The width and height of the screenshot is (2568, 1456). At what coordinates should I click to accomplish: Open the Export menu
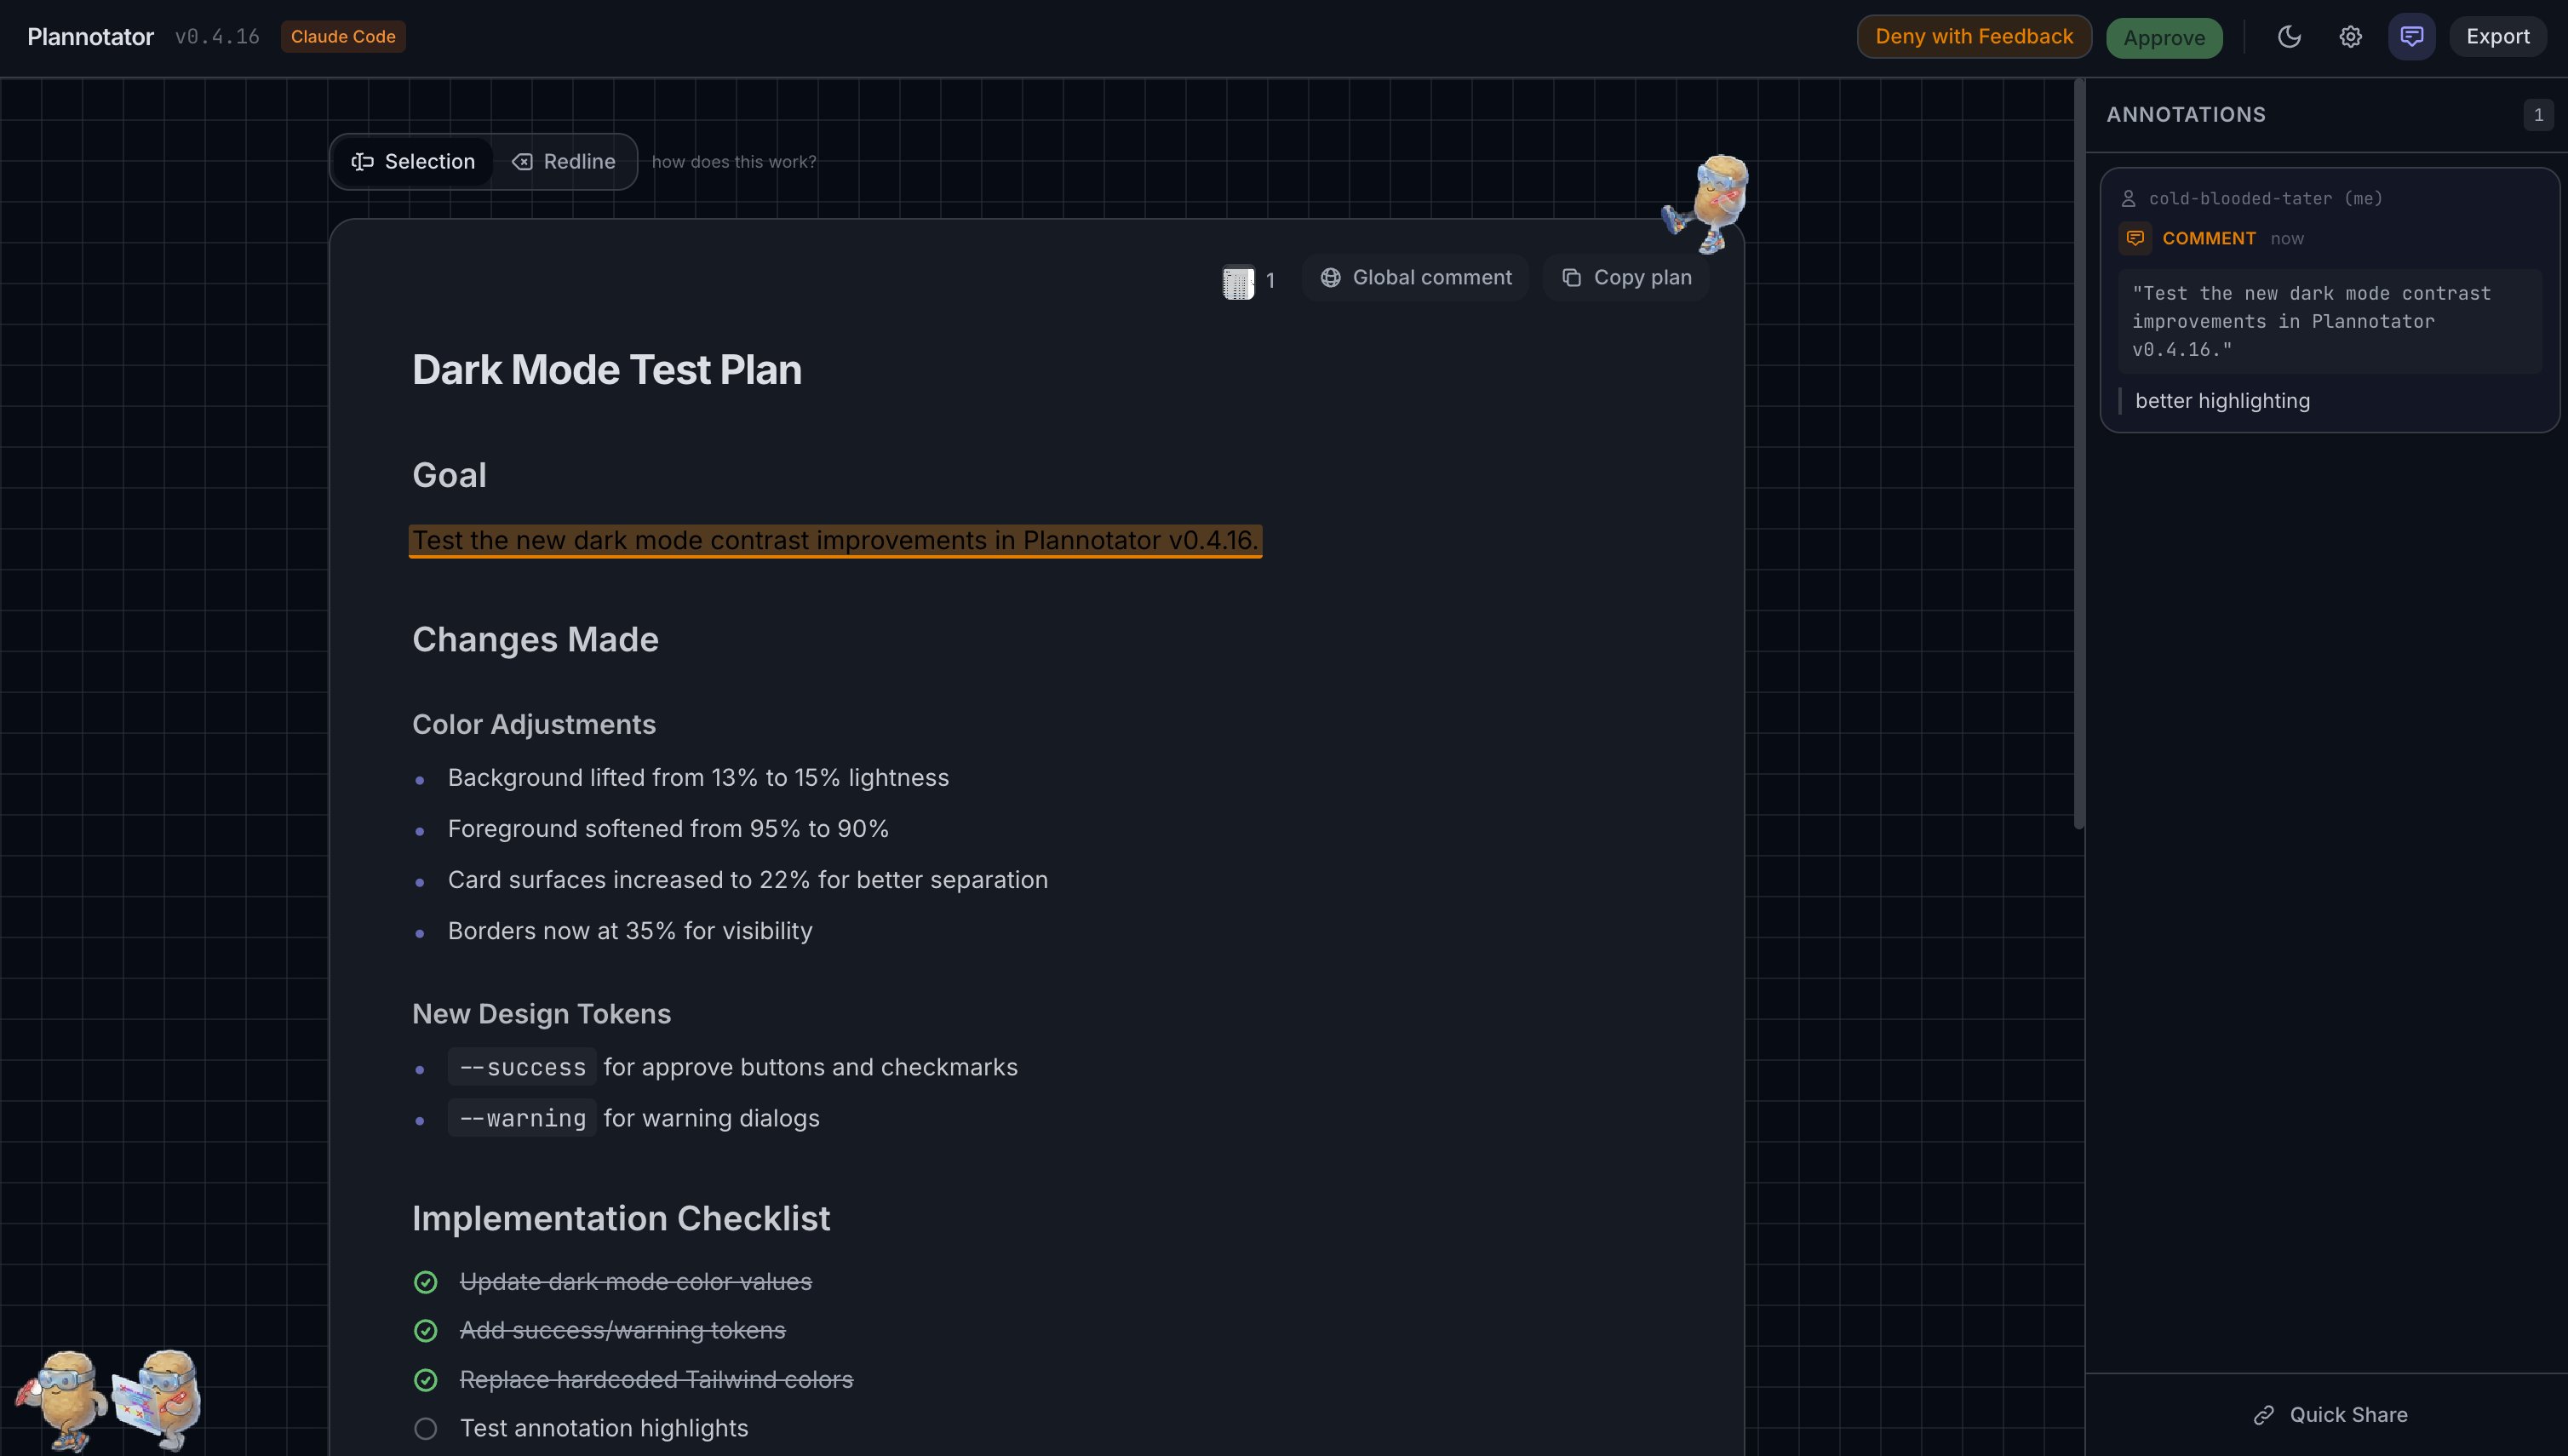2497,37
